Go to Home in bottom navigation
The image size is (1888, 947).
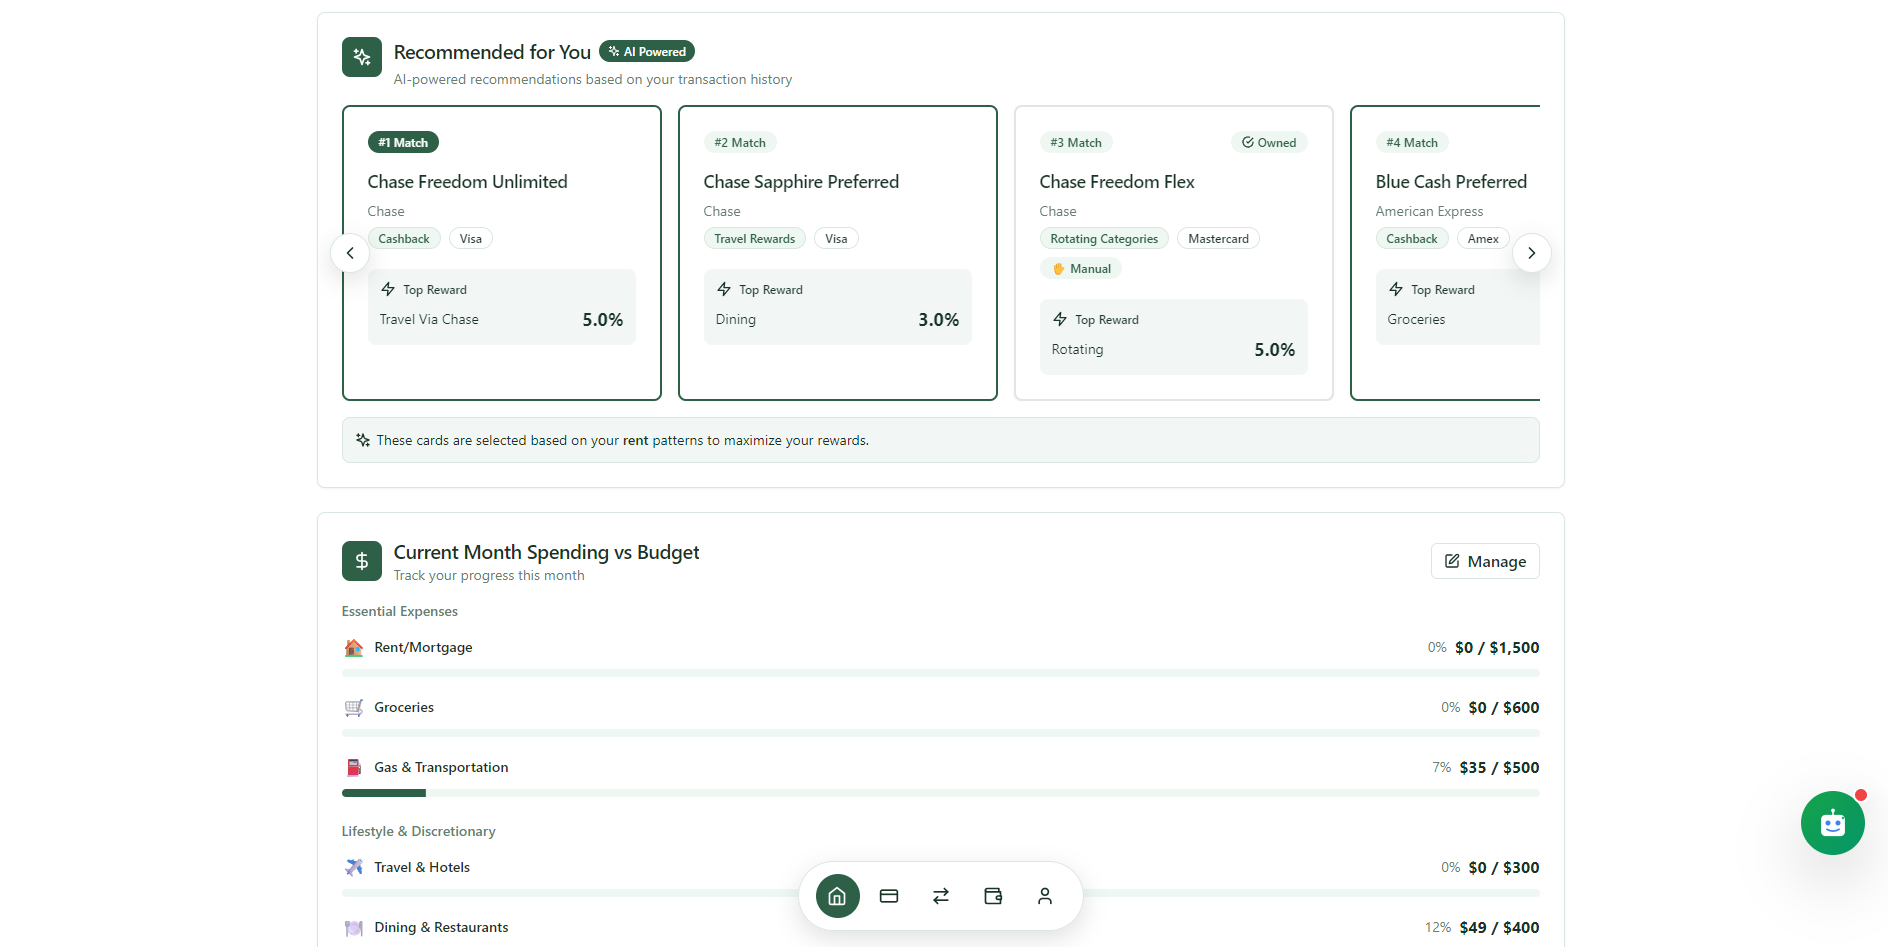click(x=838, y=896)
